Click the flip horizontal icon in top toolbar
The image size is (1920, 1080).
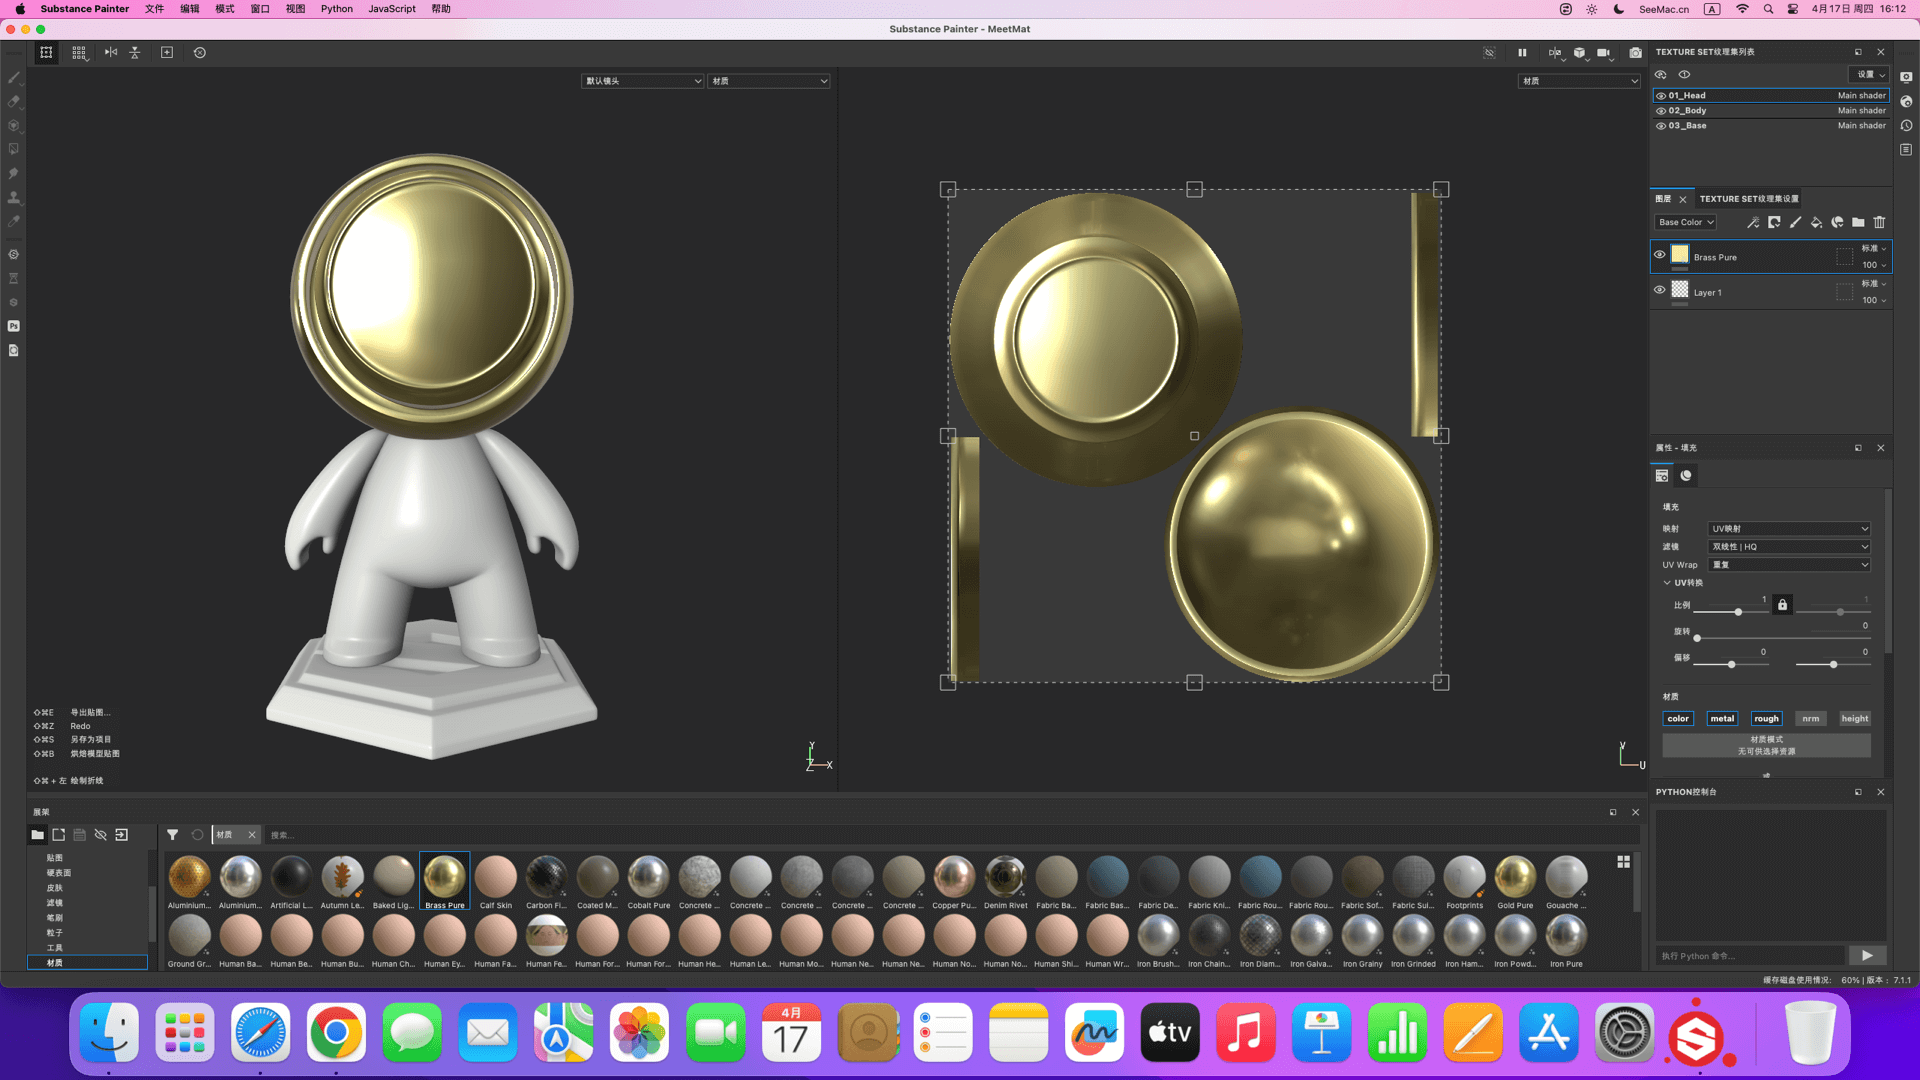(111, 52)
